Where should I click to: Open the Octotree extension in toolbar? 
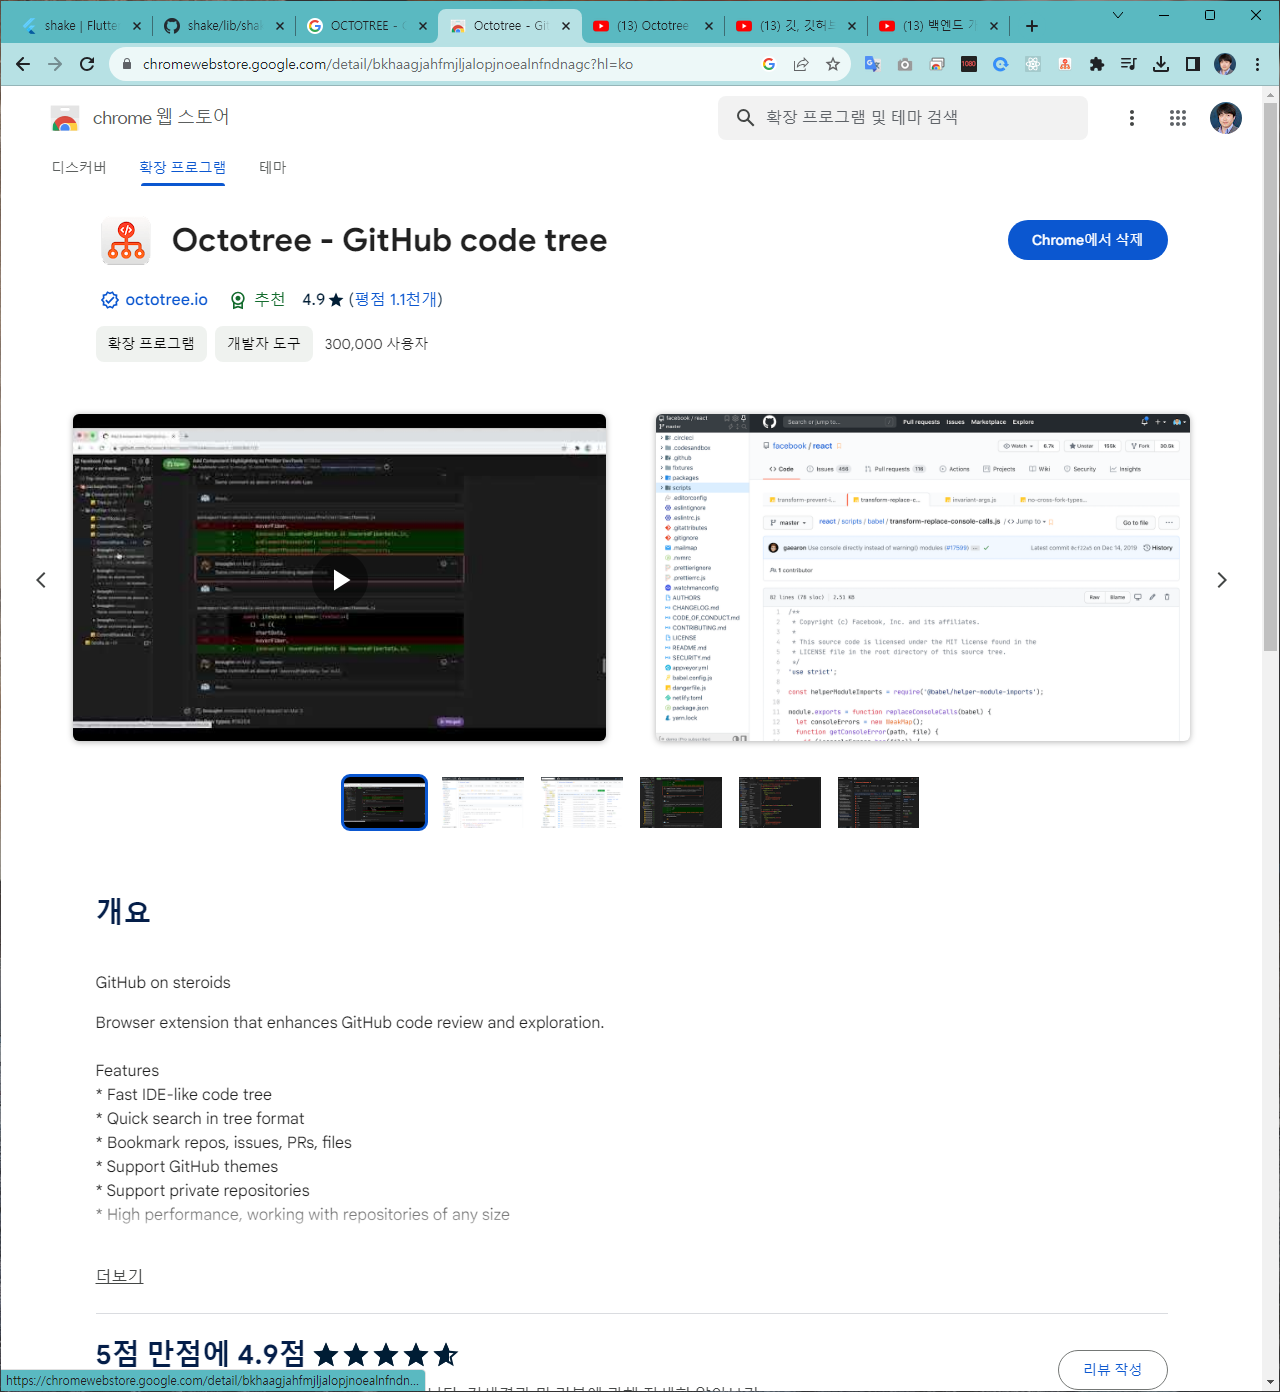pyautogui.click(x=1065, y=64)
